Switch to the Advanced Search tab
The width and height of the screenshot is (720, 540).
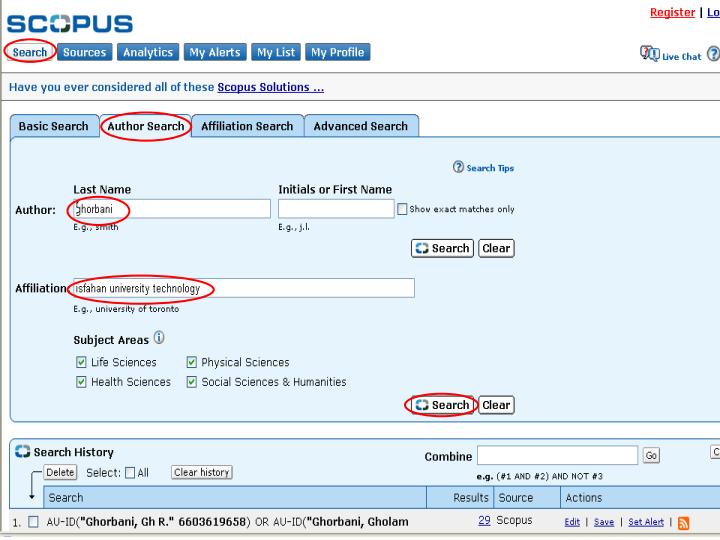tap(361, 126)
